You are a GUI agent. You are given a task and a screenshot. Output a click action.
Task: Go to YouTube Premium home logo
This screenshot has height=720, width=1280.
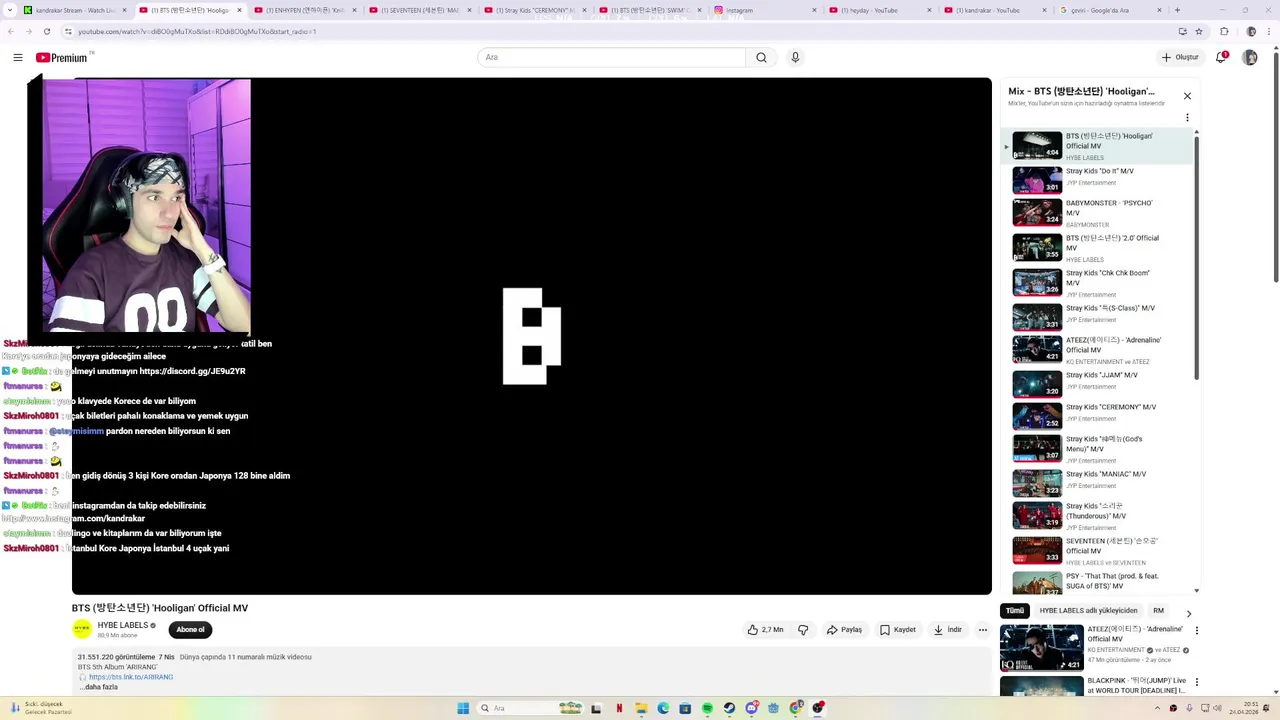(x=62, y=58)
